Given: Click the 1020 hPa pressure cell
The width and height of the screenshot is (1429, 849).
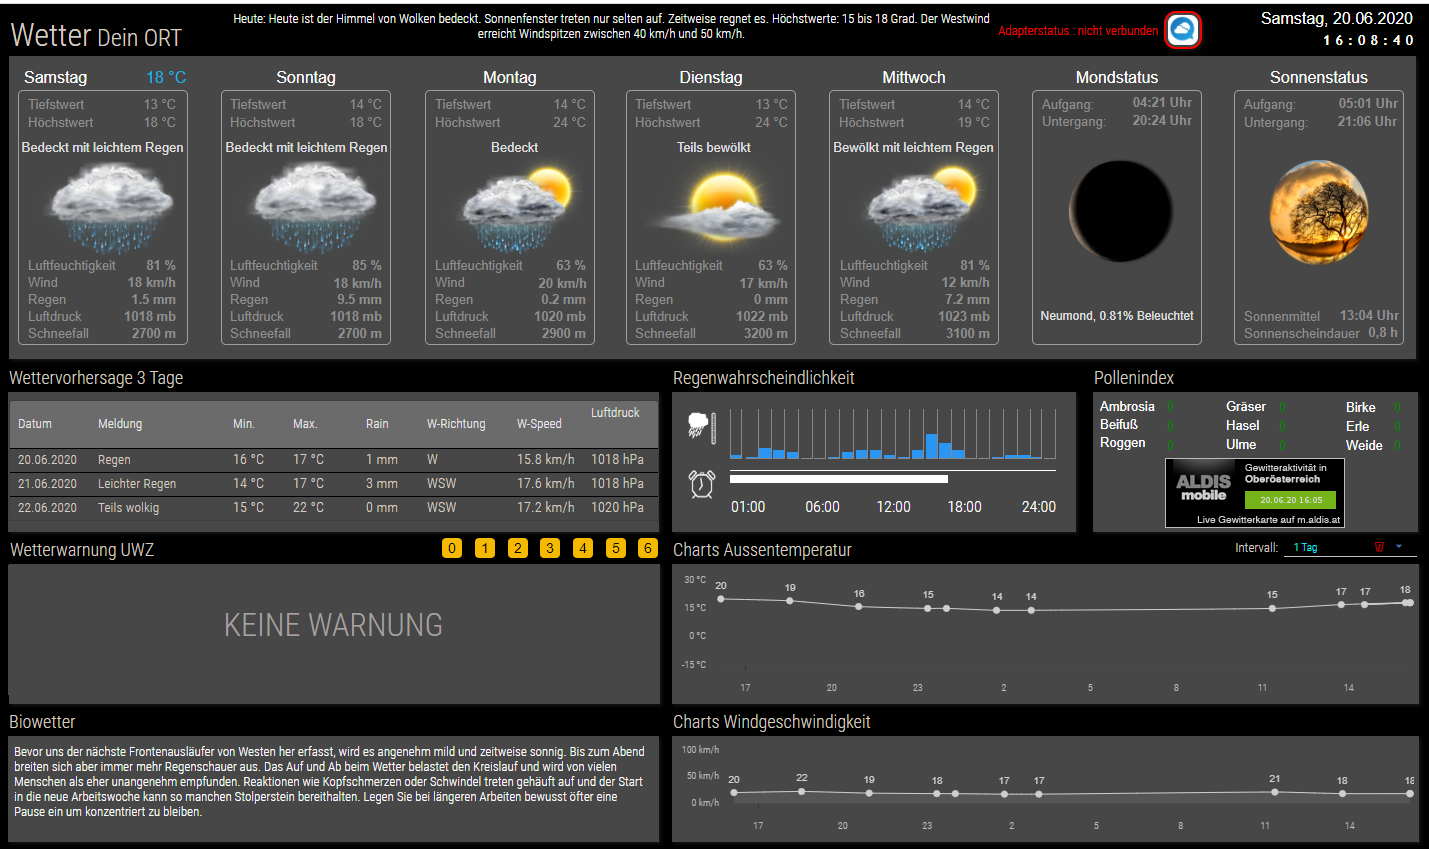Looking at the screenshot, I should coord(617,508).
